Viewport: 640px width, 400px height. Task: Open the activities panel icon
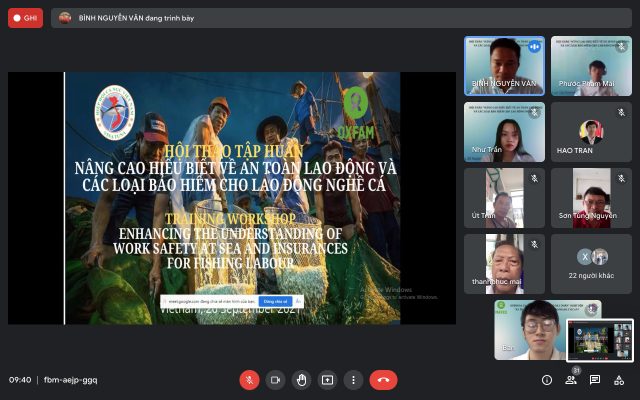click(619, 380)
